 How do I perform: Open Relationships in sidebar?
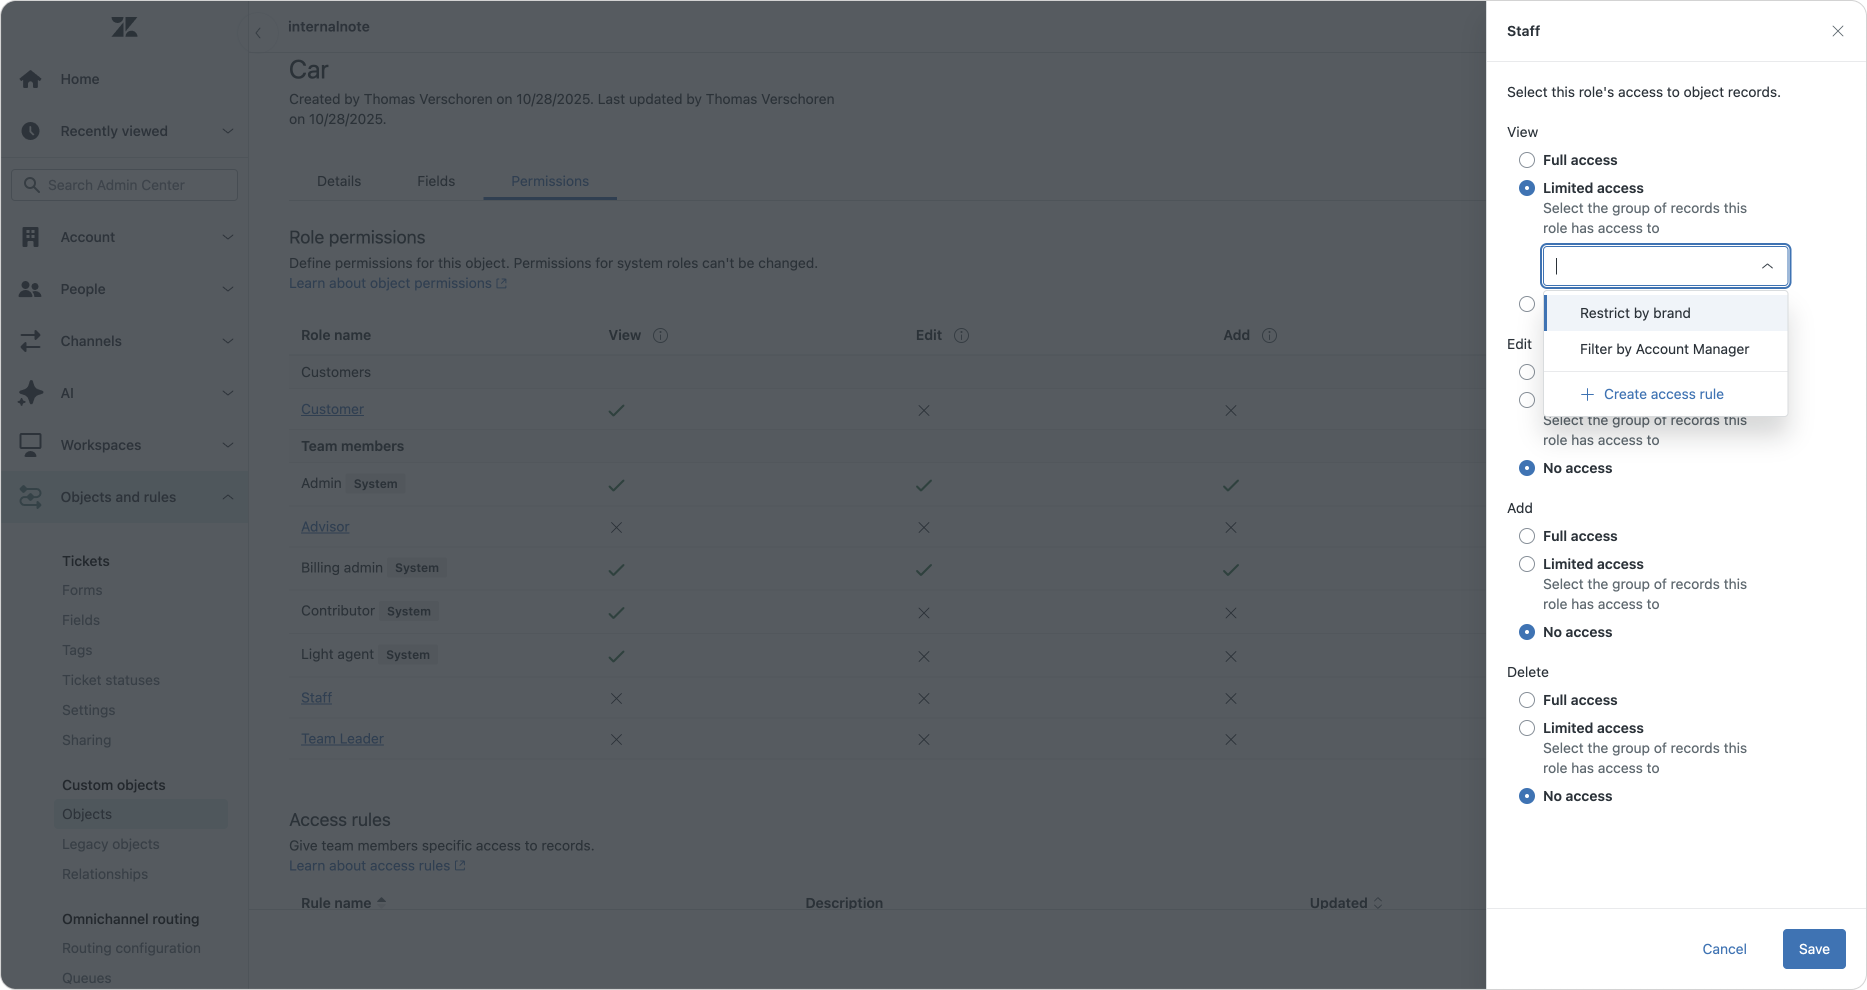coord(105,874)
